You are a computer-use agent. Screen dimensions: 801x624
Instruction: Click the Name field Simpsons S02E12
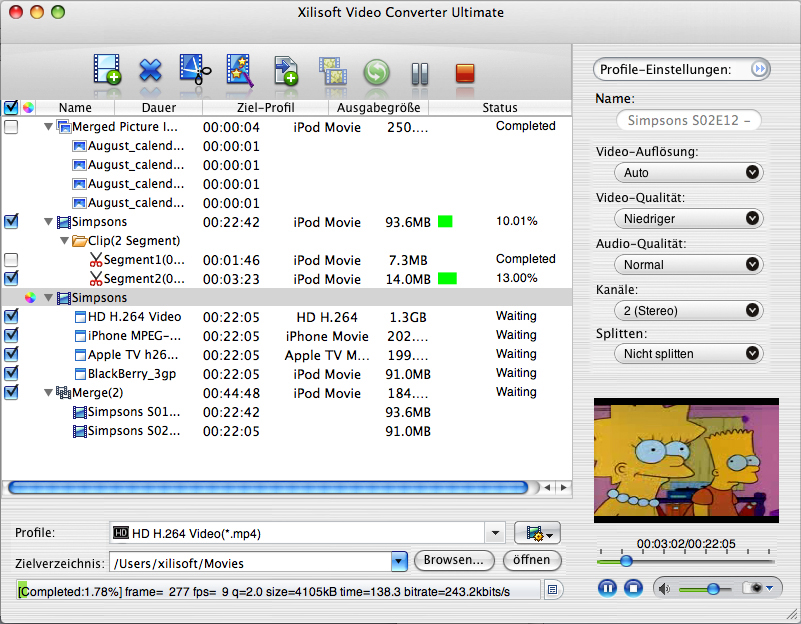click(x=689, y=121)
